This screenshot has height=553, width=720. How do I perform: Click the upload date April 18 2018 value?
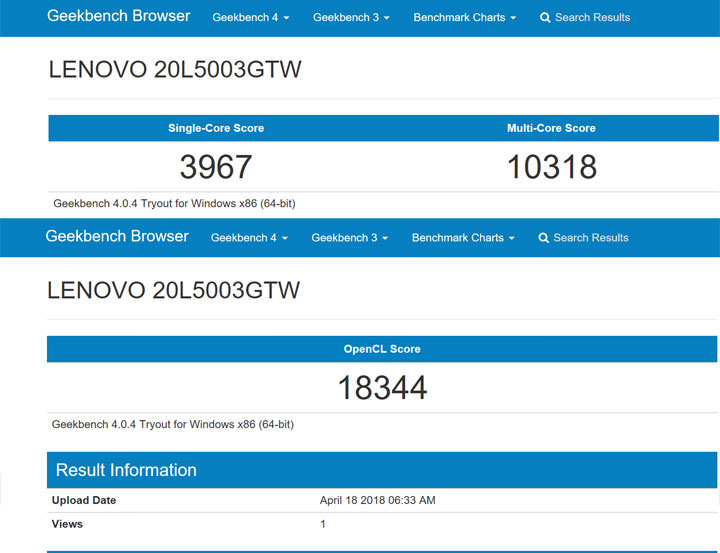[377, 500]
